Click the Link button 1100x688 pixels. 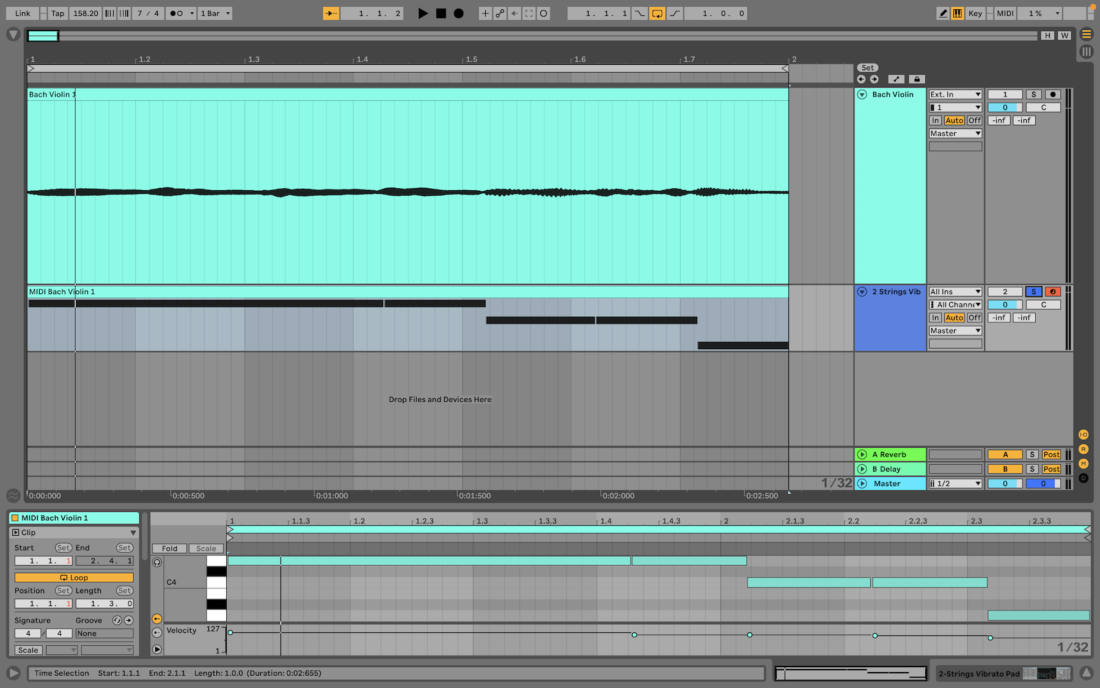(x=22, y=13)
